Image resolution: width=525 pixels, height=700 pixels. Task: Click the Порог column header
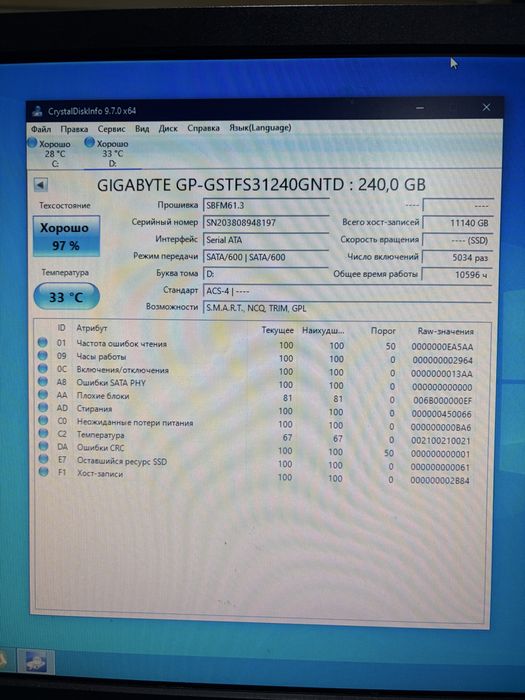pyautogui.click(x=383, y=331)
